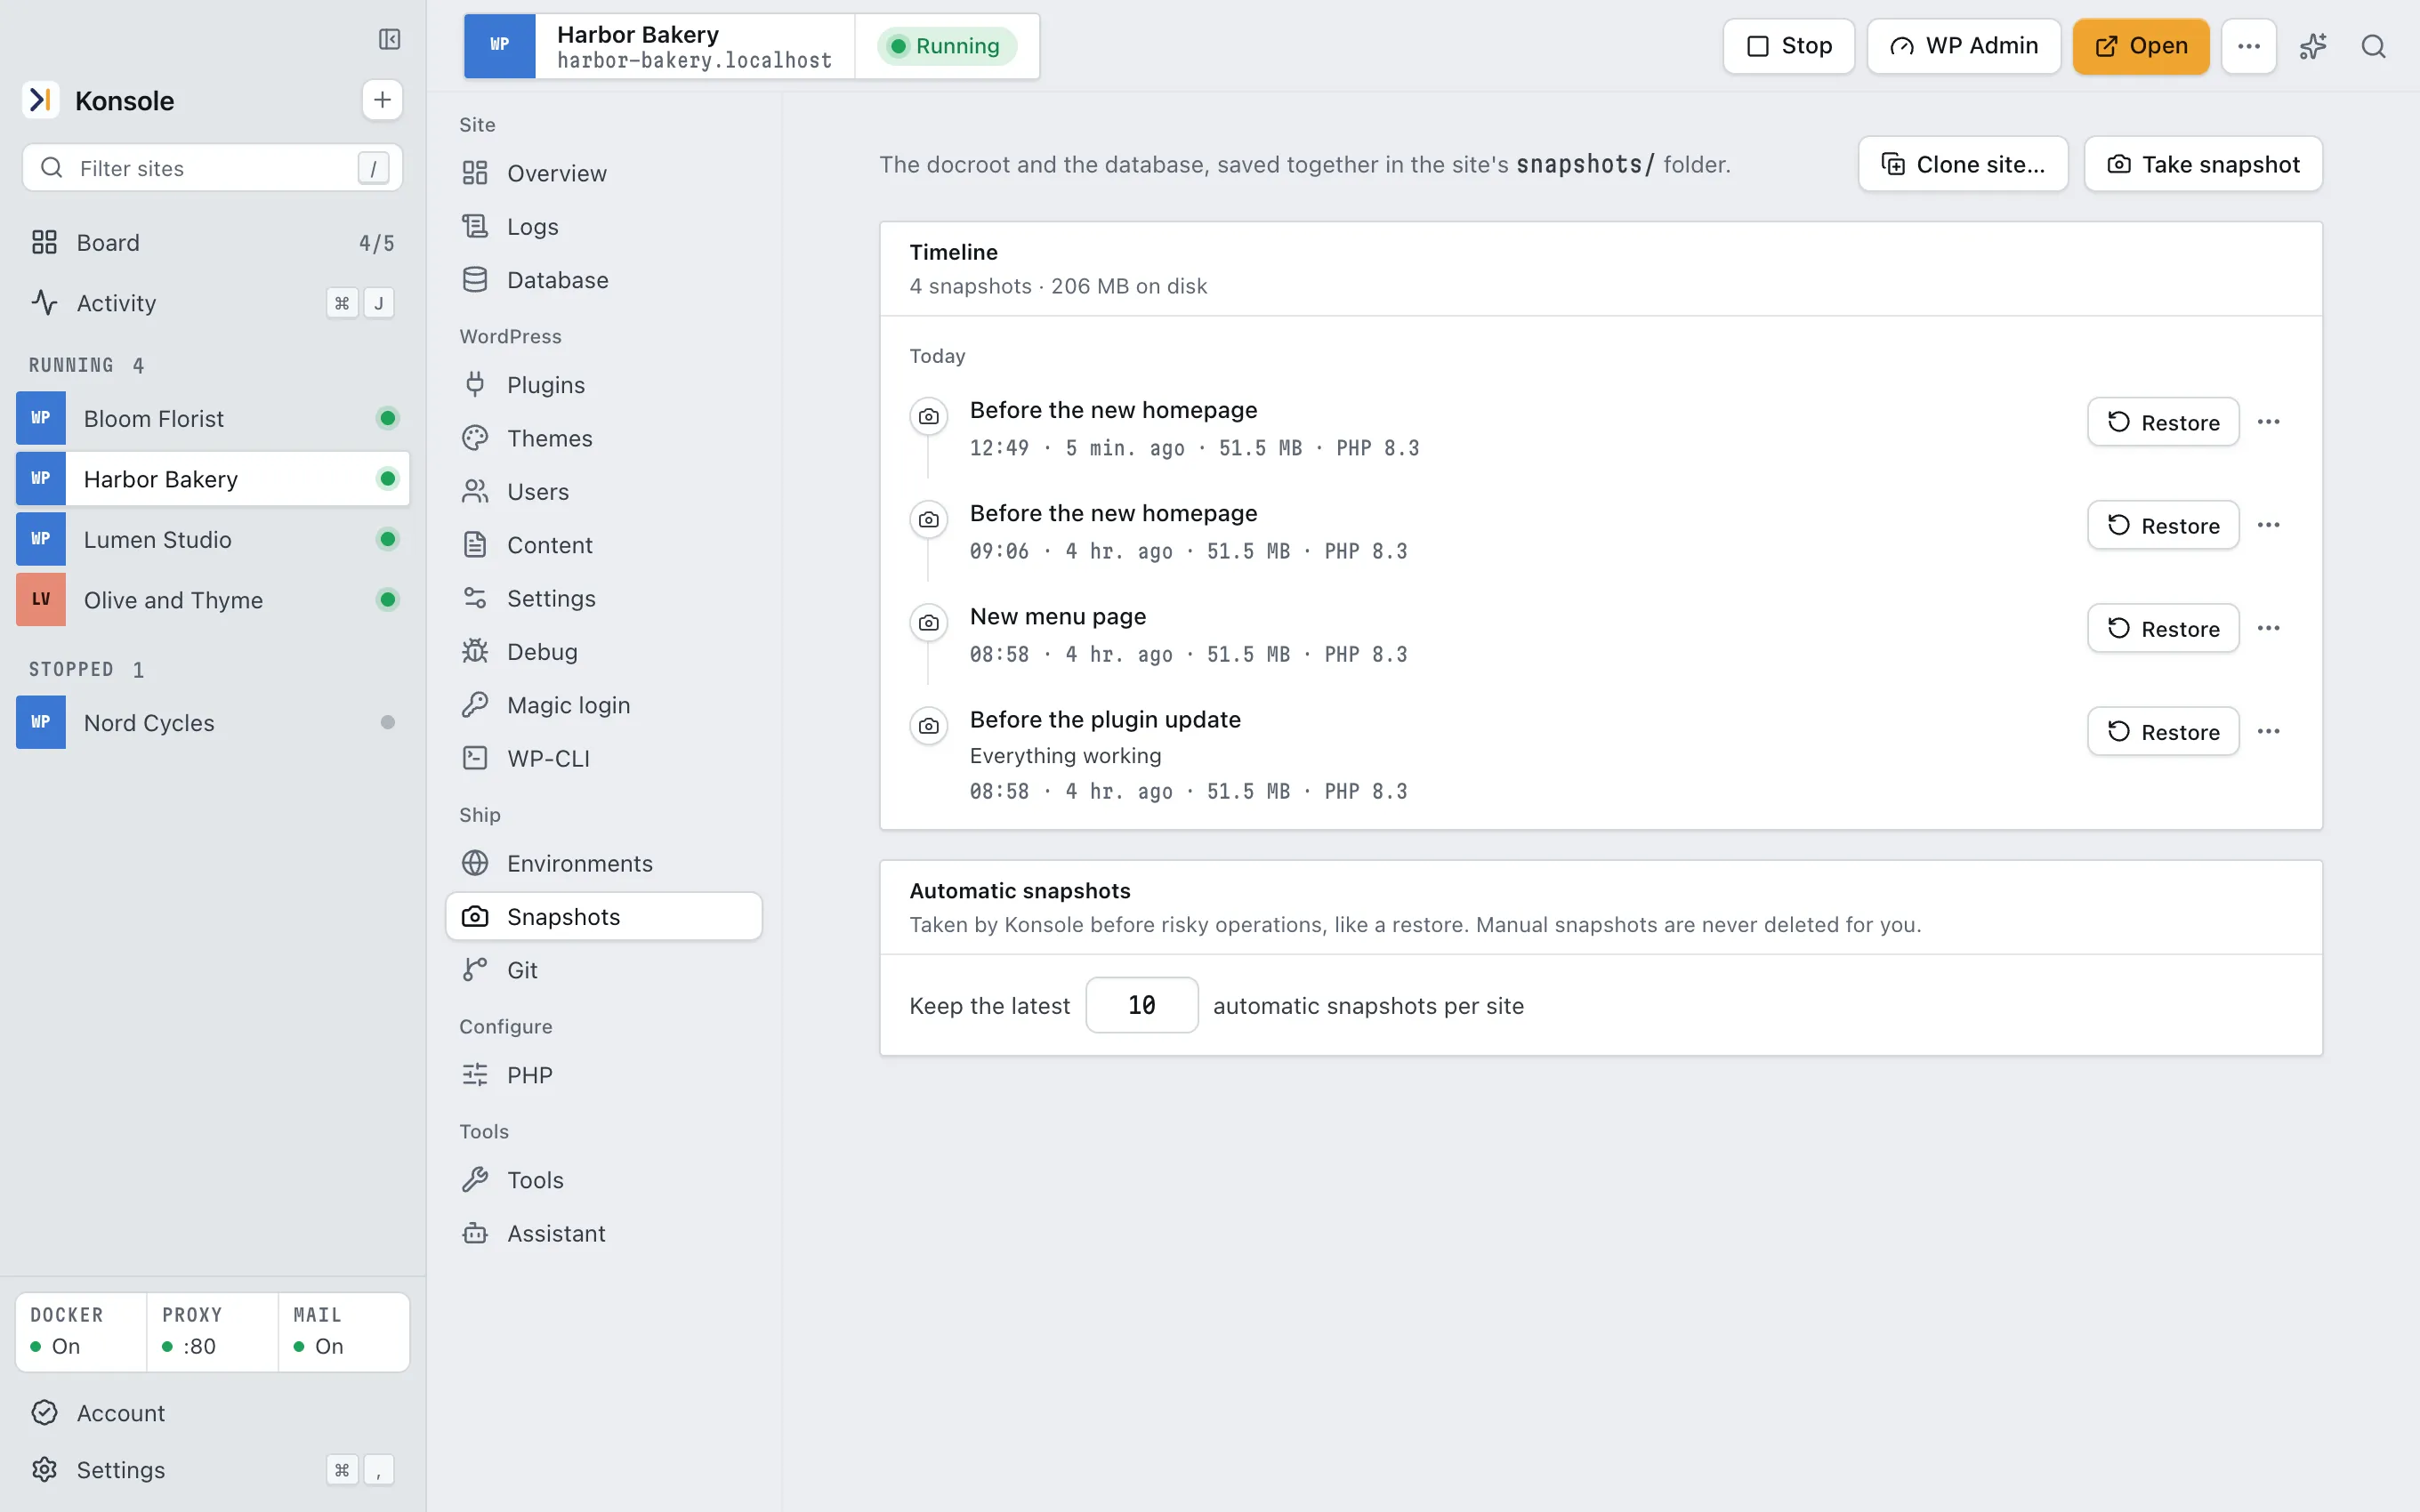The height and width of the screenshot is (1512, 2420).
Task: Open WP Admin
Action: point(1963,46)
